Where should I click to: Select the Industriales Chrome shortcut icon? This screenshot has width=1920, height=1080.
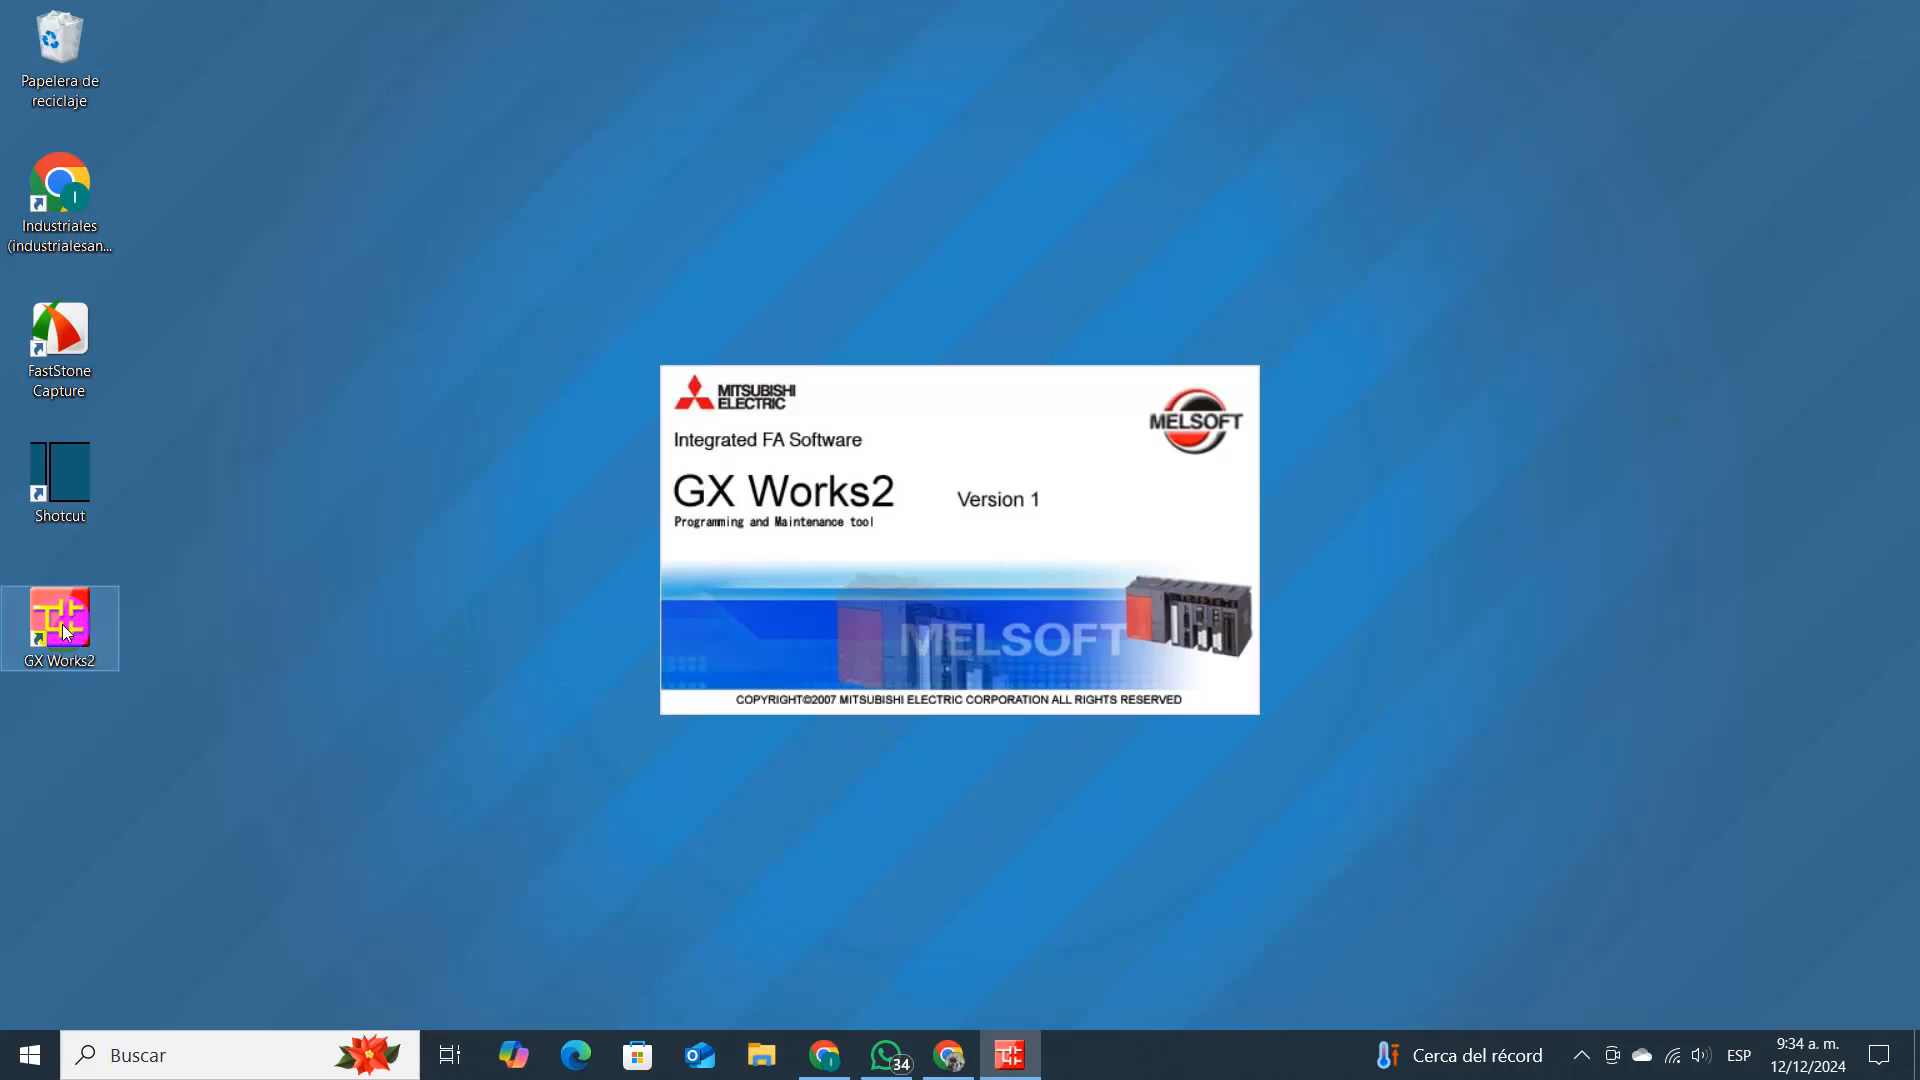[x=59, y=203]
